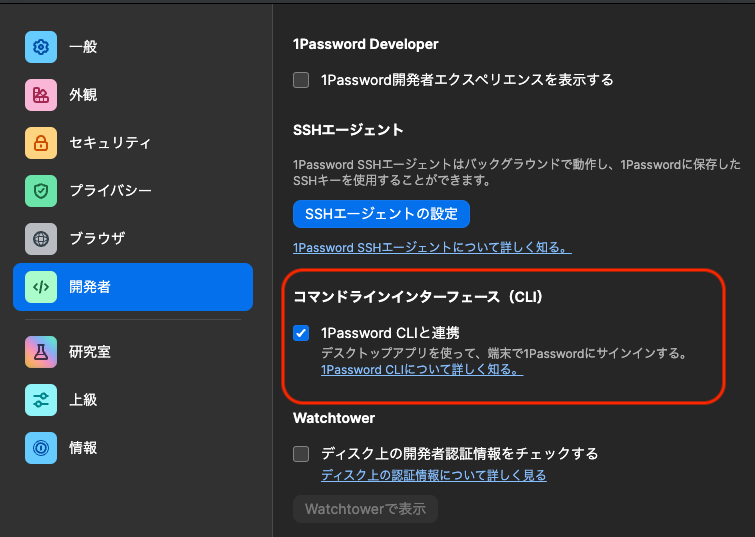Go to セキュリティ settings
Image resolution: width=755 pixels, height=537 pixels.
coord(133,143)
